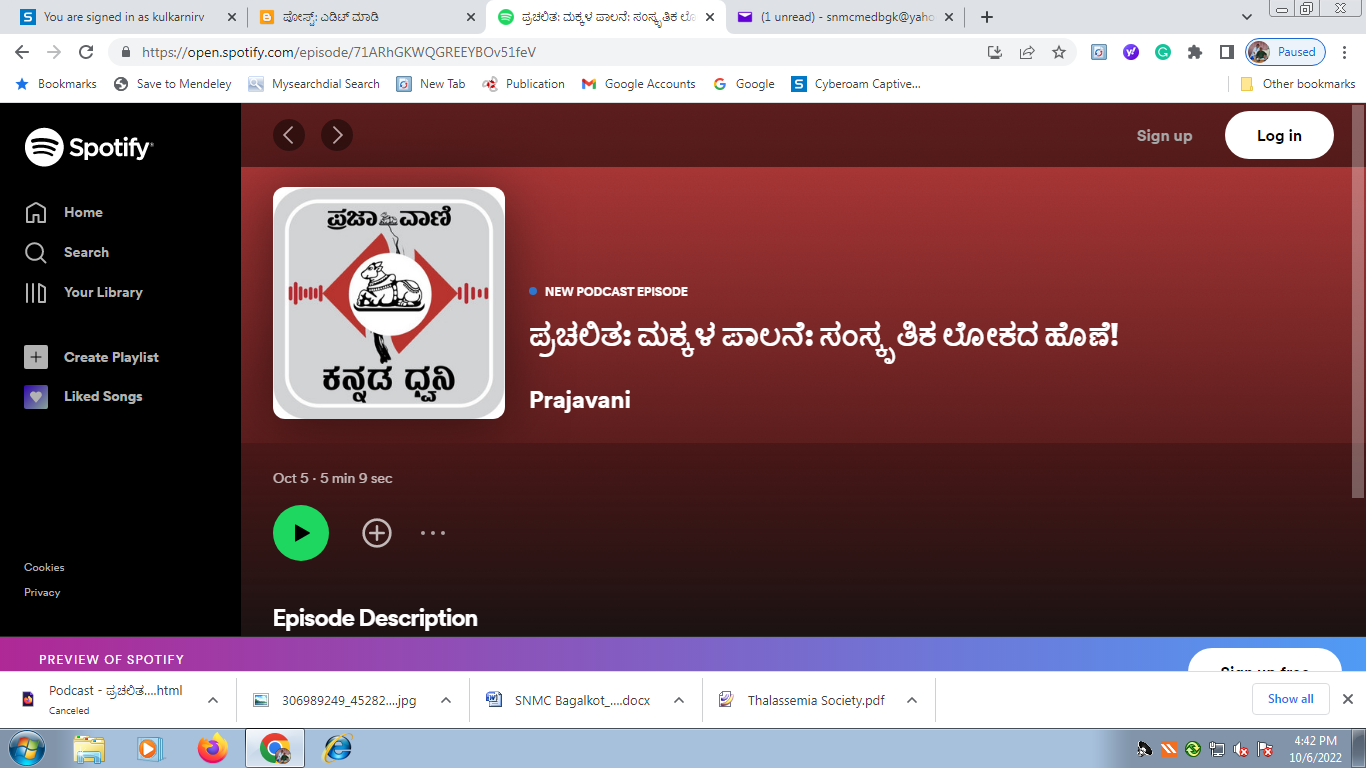Open Chrome's three-dot menu
The image size is (1366, 768).
[1346, 52]
